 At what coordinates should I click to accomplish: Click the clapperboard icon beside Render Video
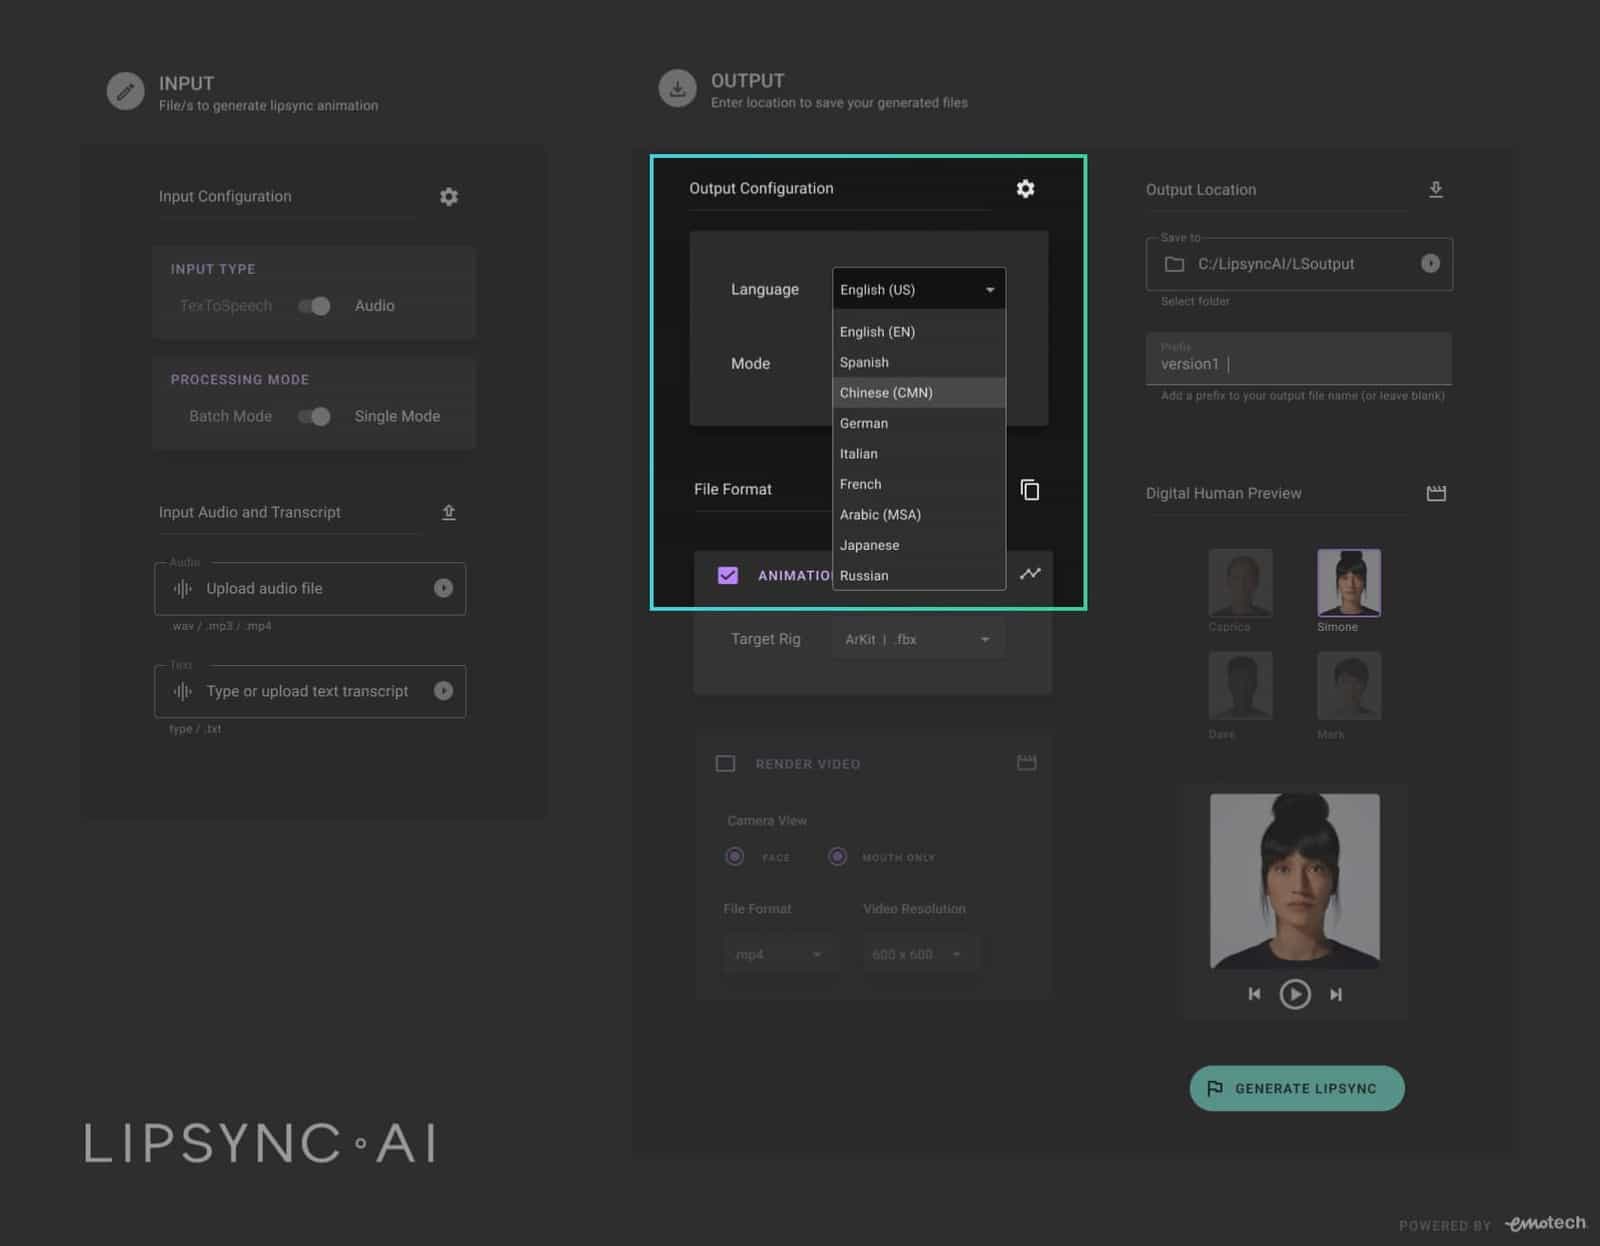click(1026, 762)
